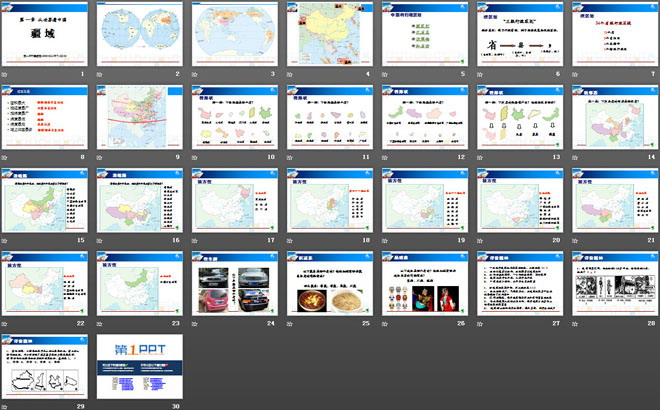Select slide 6 province-county arrows diagram thumbnail
Viewport: 660px width, 410px height.
pos(520,34)
